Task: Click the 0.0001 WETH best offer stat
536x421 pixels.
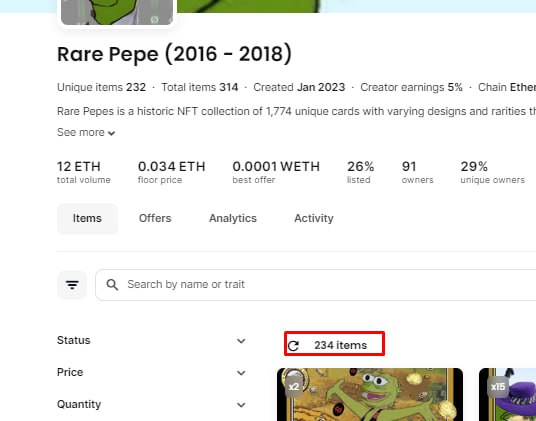Action: point(276,172)
